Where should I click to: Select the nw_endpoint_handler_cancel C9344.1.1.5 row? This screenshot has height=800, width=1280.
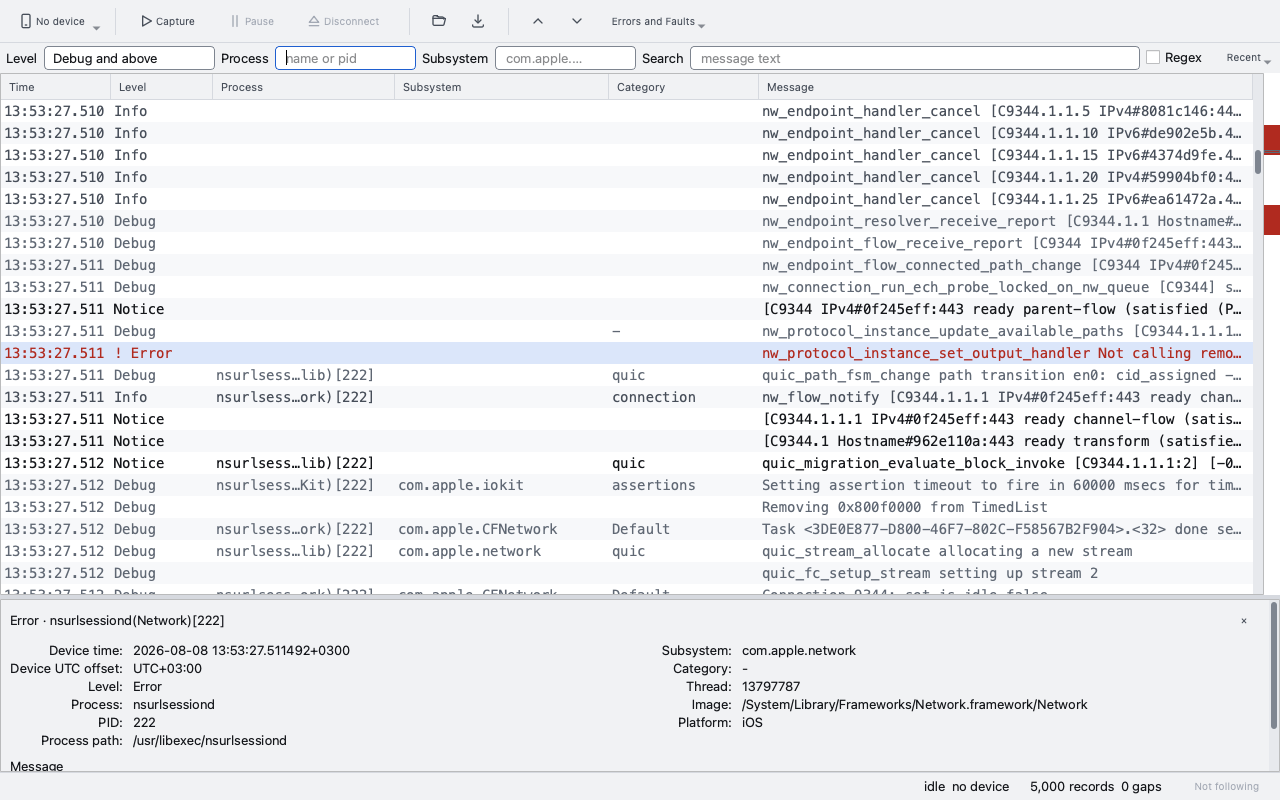tap(626, 111)
